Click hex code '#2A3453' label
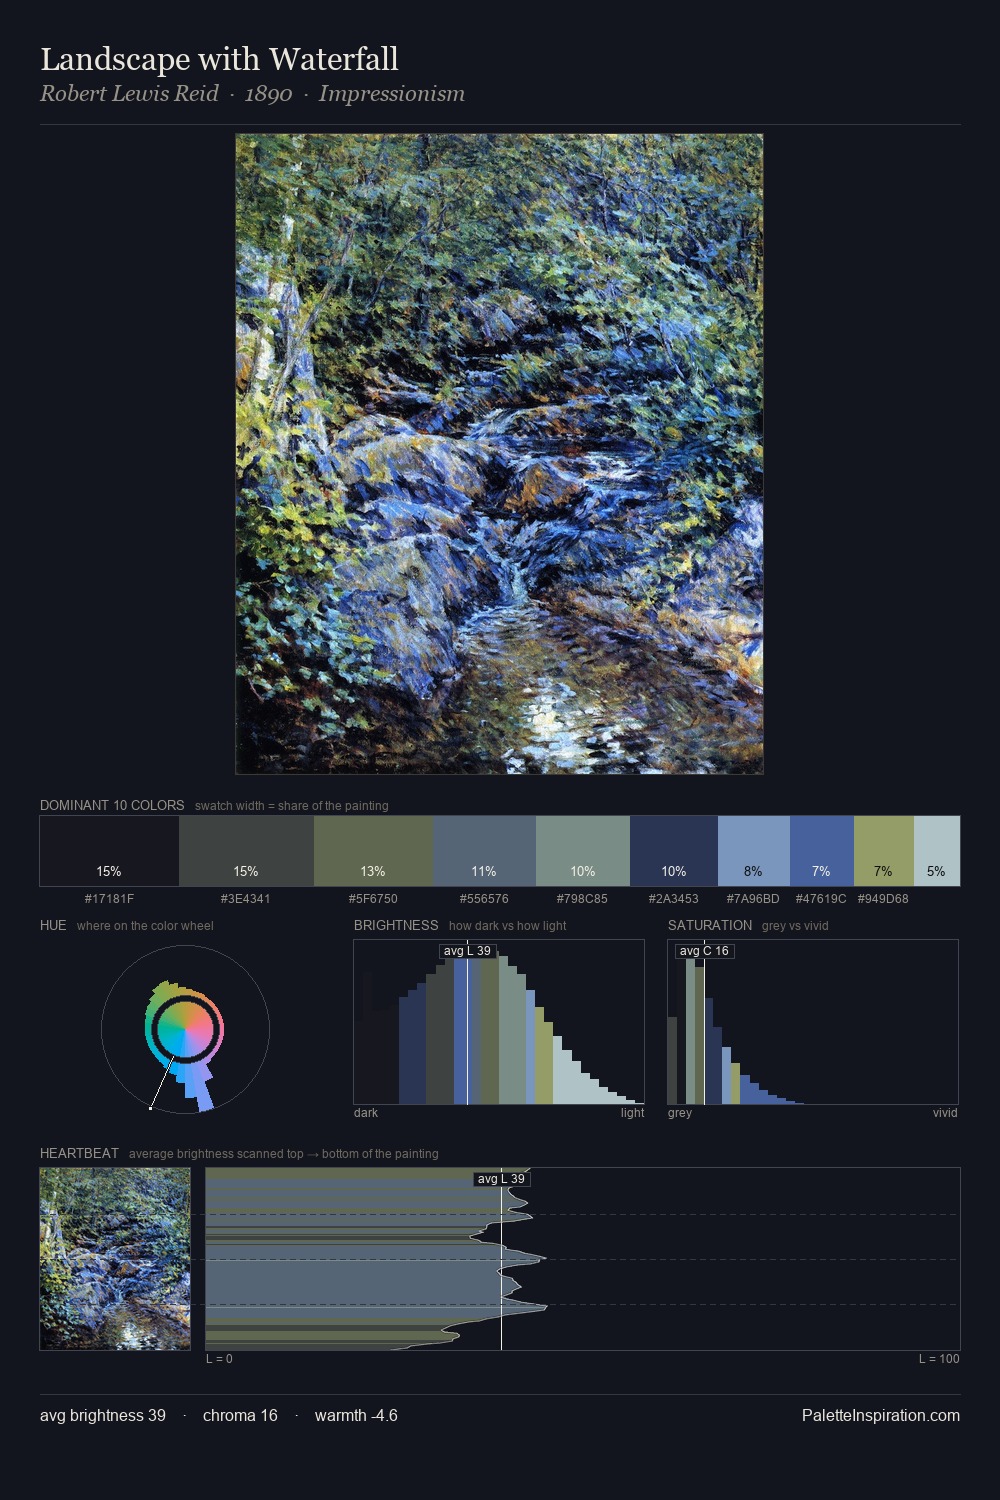This screenshot has height=1500, width=1000. [x=674, y=899]
